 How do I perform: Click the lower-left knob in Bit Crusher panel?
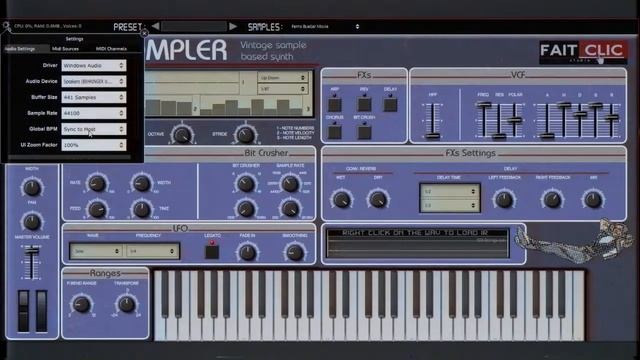[246, 209]
